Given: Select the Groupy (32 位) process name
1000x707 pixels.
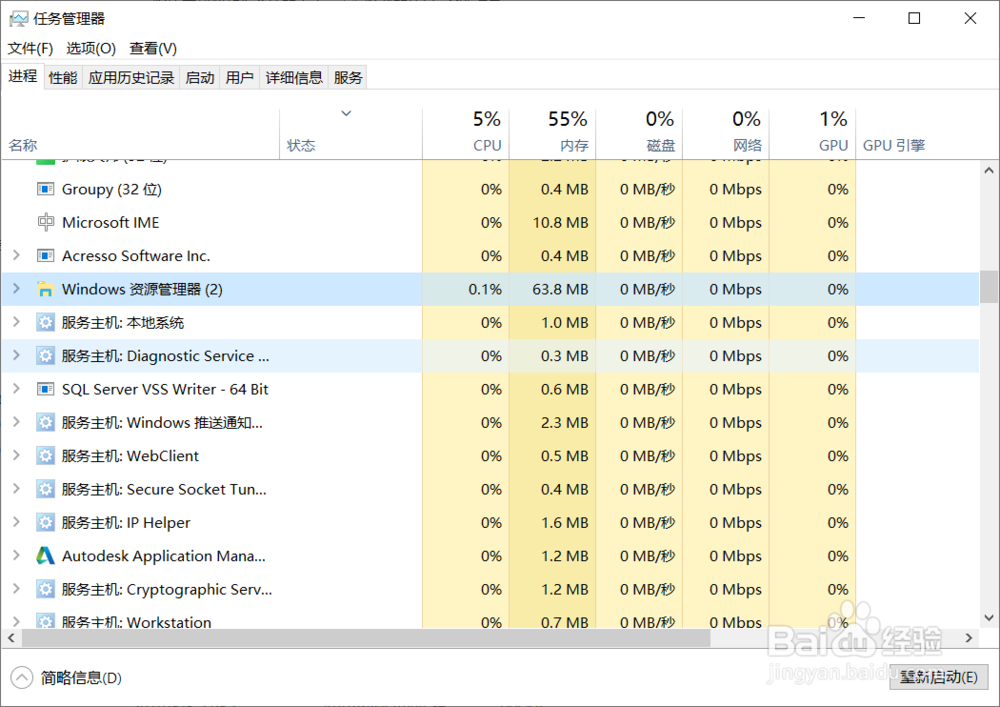Looking at the screenshot, I should (x=112, y=189).
